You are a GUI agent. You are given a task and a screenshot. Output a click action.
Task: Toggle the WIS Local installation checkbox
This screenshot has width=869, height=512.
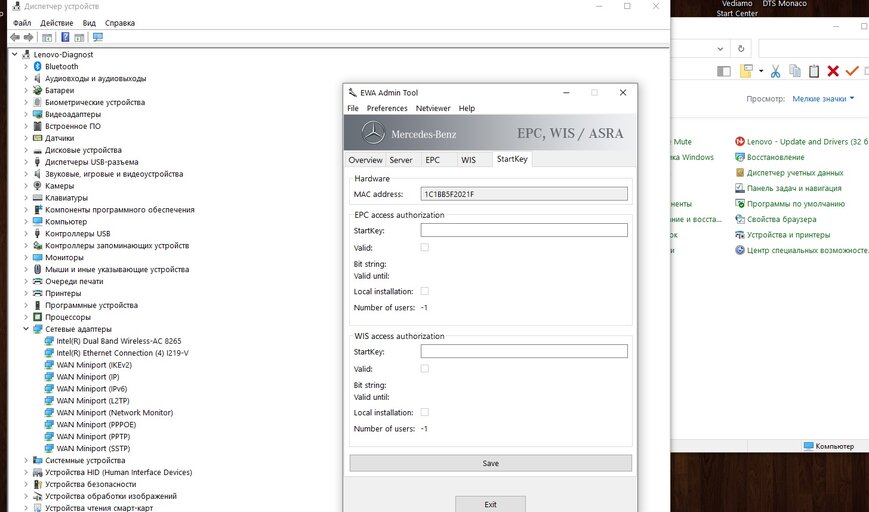(x=425, y=412)
